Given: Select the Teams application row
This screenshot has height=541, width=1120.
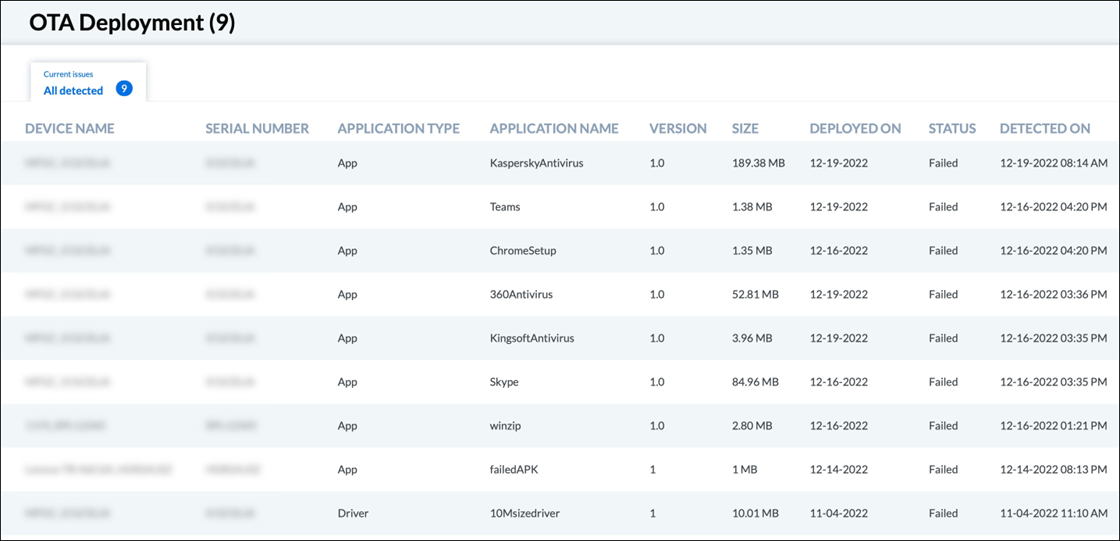Looking at the screenshot, I should (x=505, y=207).
